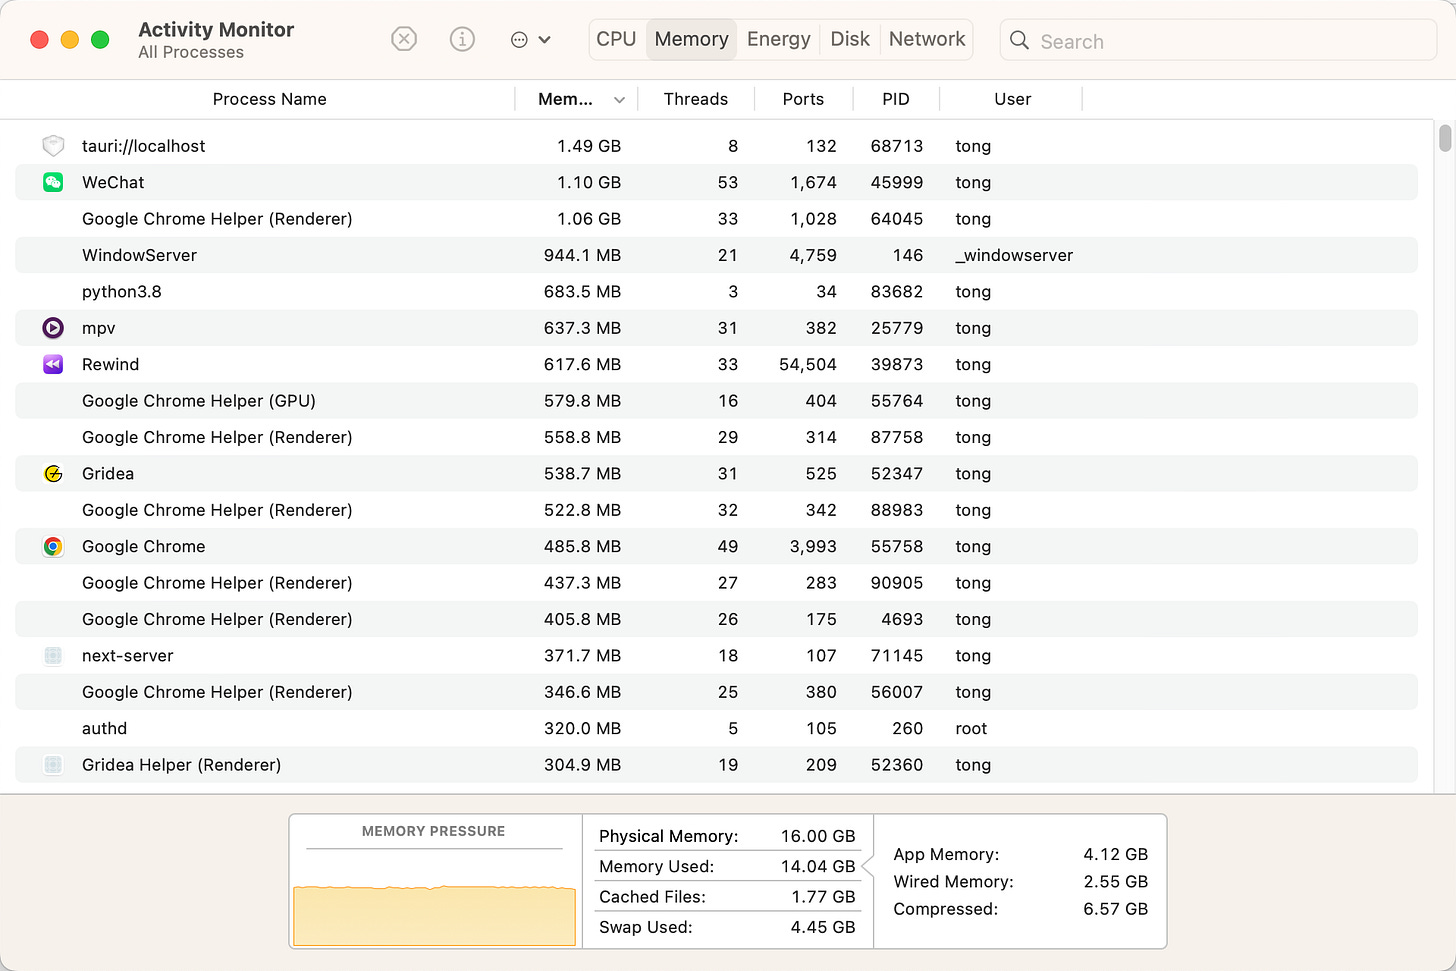
Task: Open the process Info (i) icon
Action: click(462, 39)
